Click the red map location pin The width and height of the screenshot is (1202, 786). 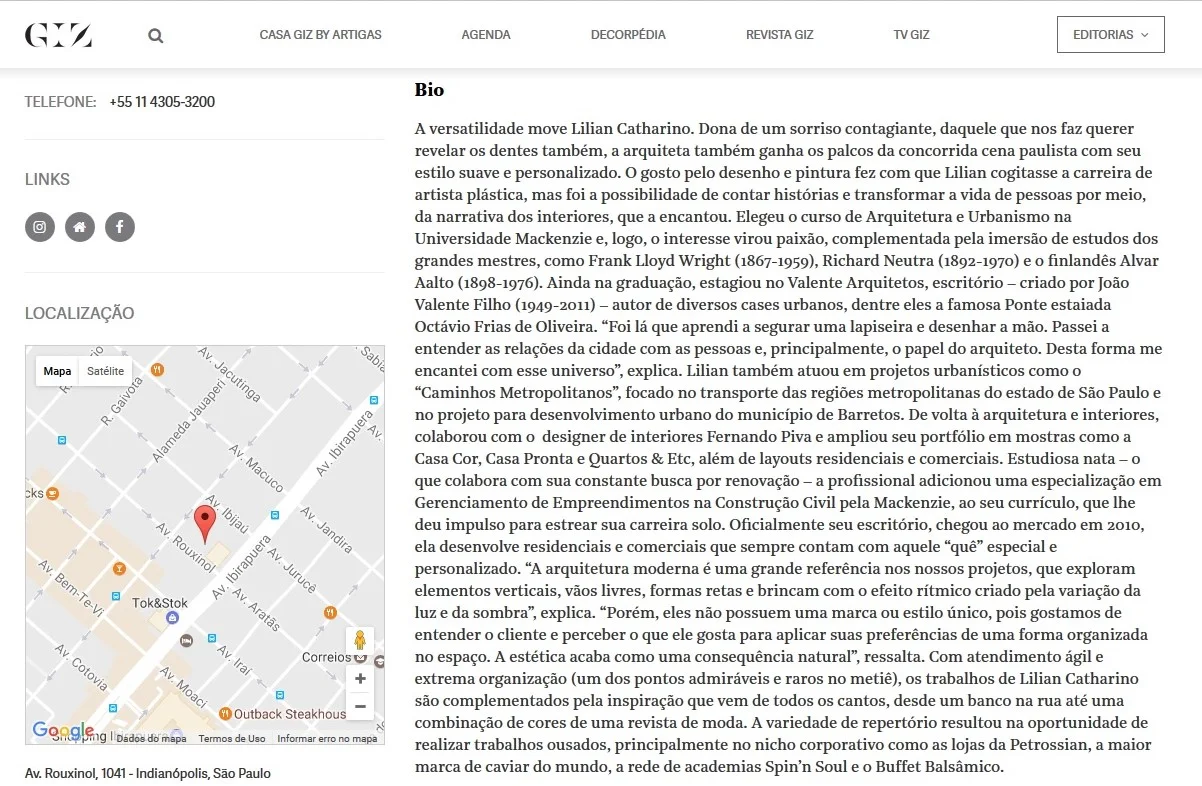[204, 524]
